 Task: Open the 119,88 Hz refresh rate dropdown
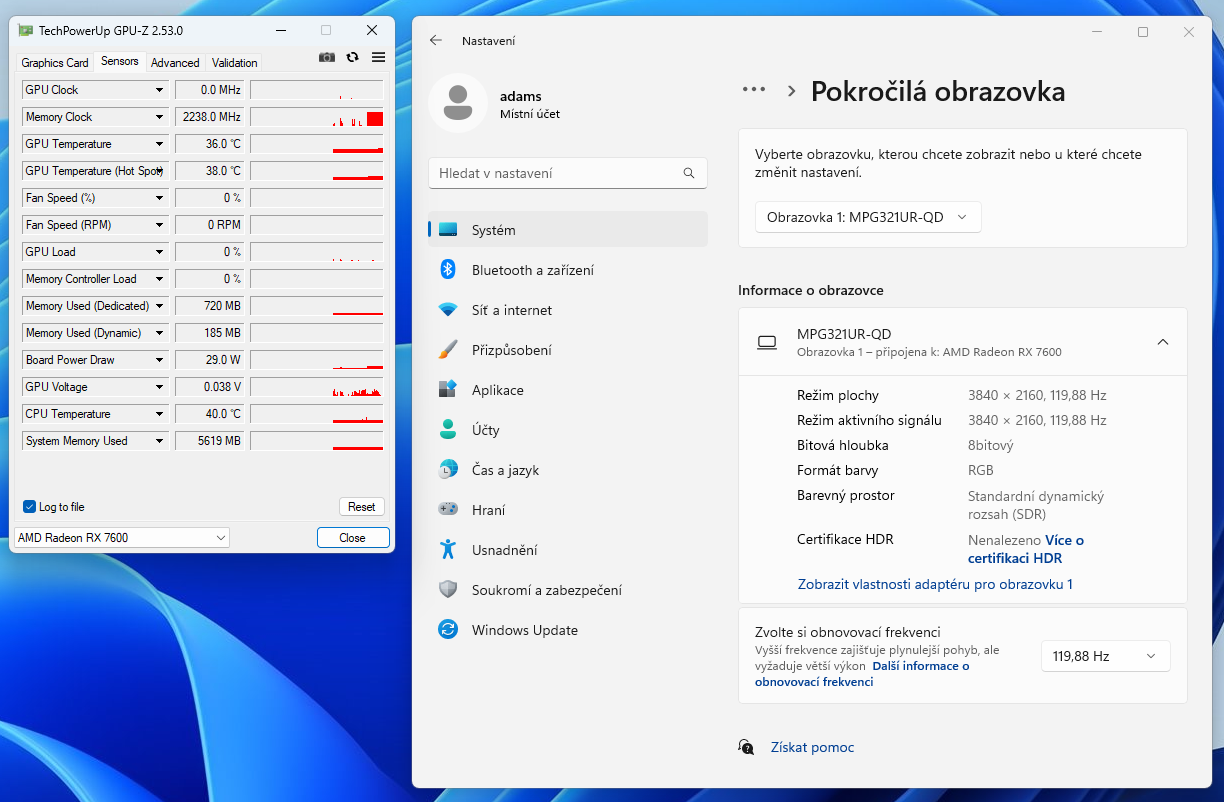tap(1105, 656)
